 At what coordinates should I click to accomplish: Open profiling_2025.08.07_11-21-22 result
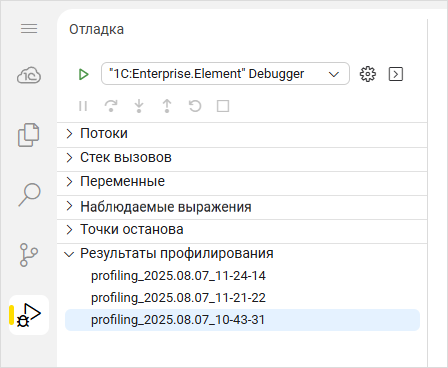click(242, 298)
